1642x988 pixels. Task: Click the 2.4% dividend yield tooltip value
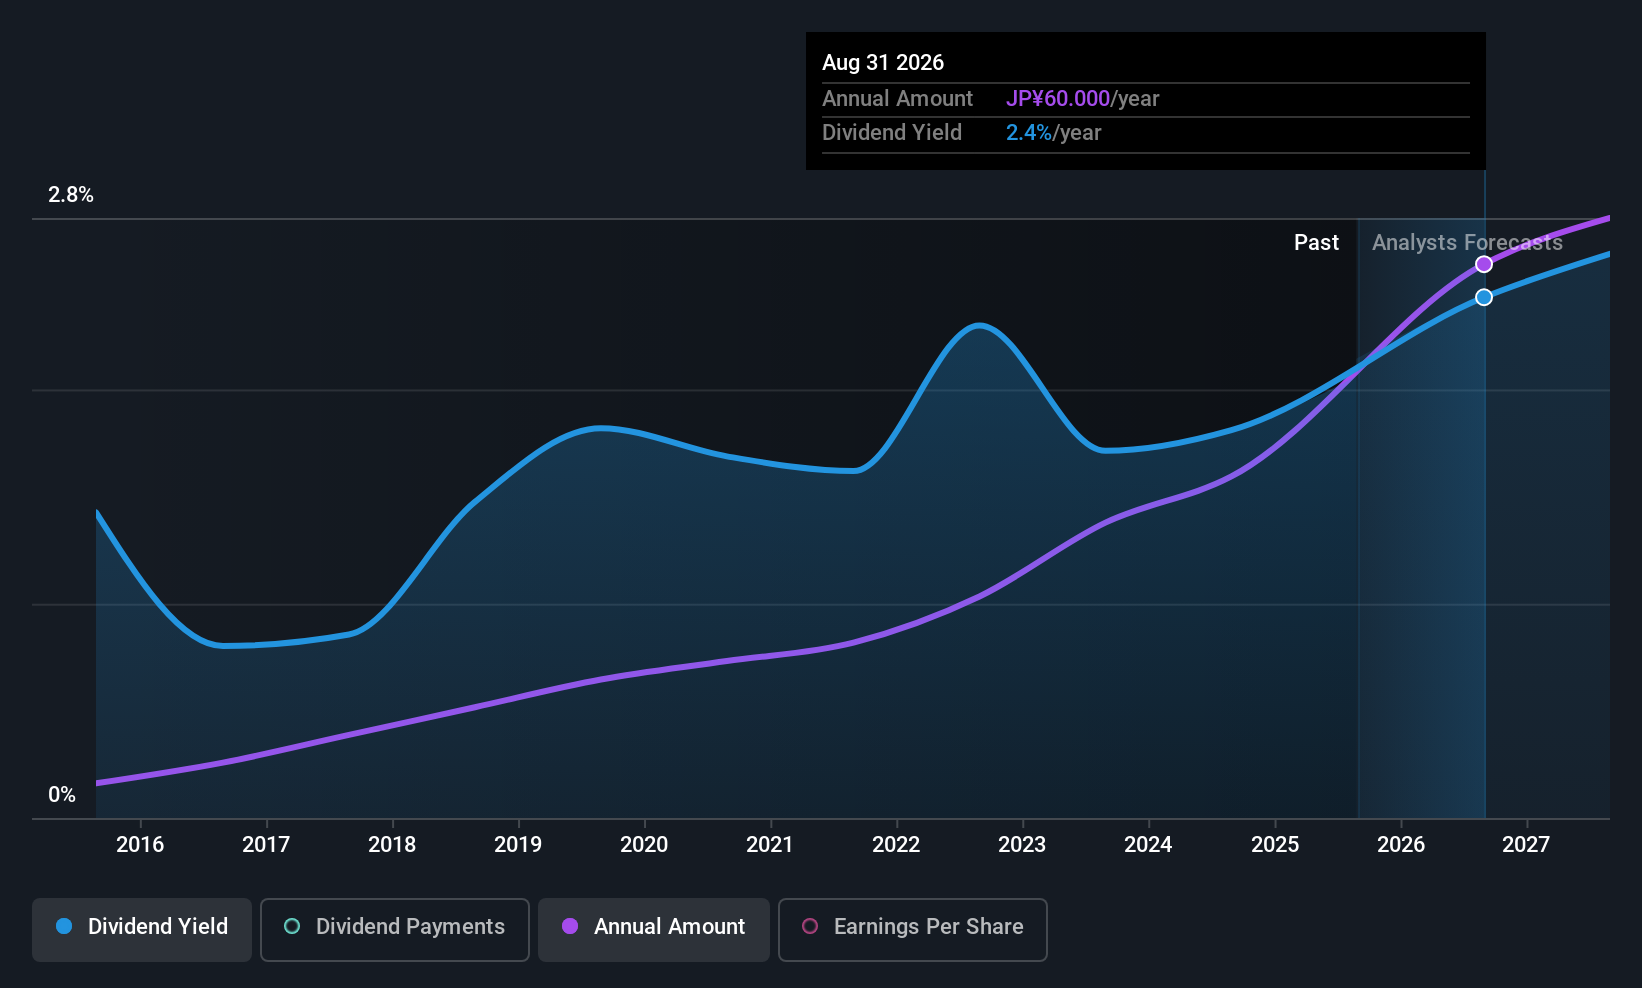pyautogui.click(x=1028, y=133)
